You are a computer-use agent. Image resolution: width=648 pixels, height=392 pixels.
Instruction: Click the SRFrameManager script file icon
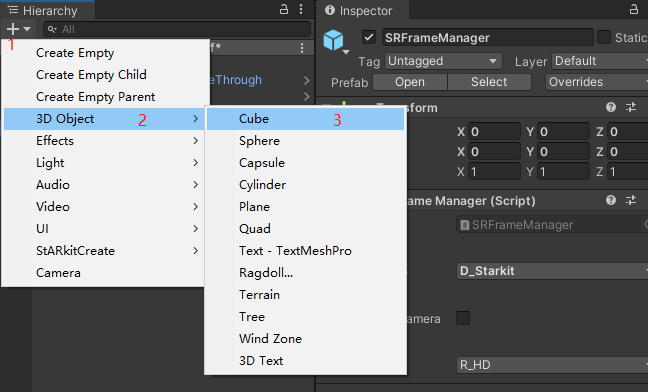coord(465,225)
